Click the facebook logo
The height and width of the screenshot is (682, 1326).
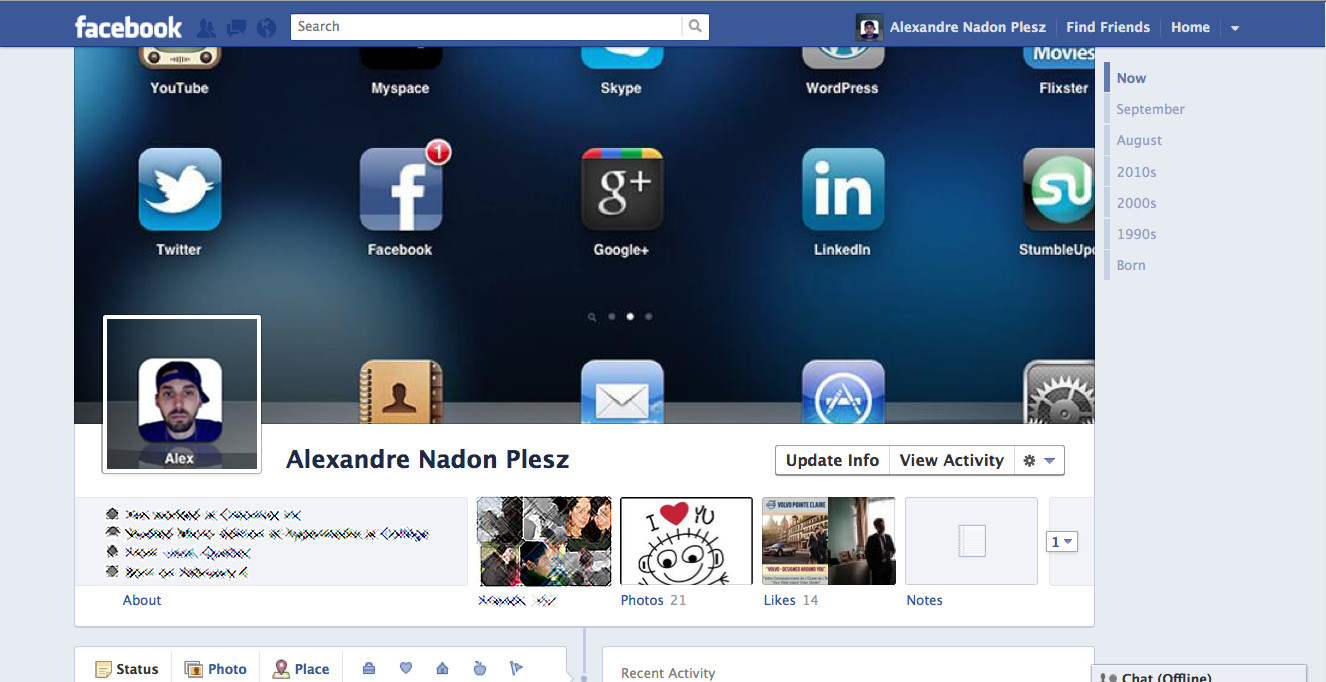point(128,27)
